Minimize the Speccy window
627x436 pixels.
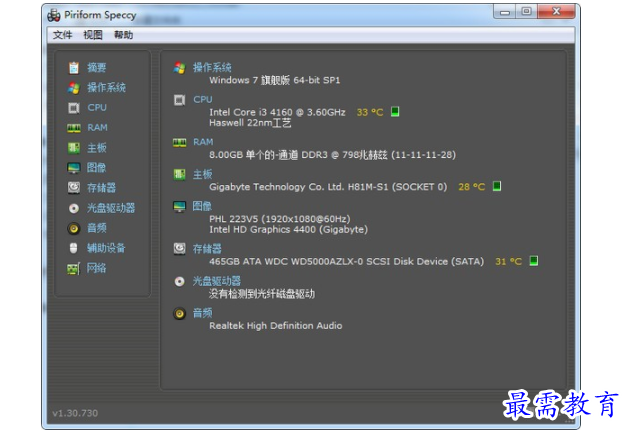click(505, 12)
